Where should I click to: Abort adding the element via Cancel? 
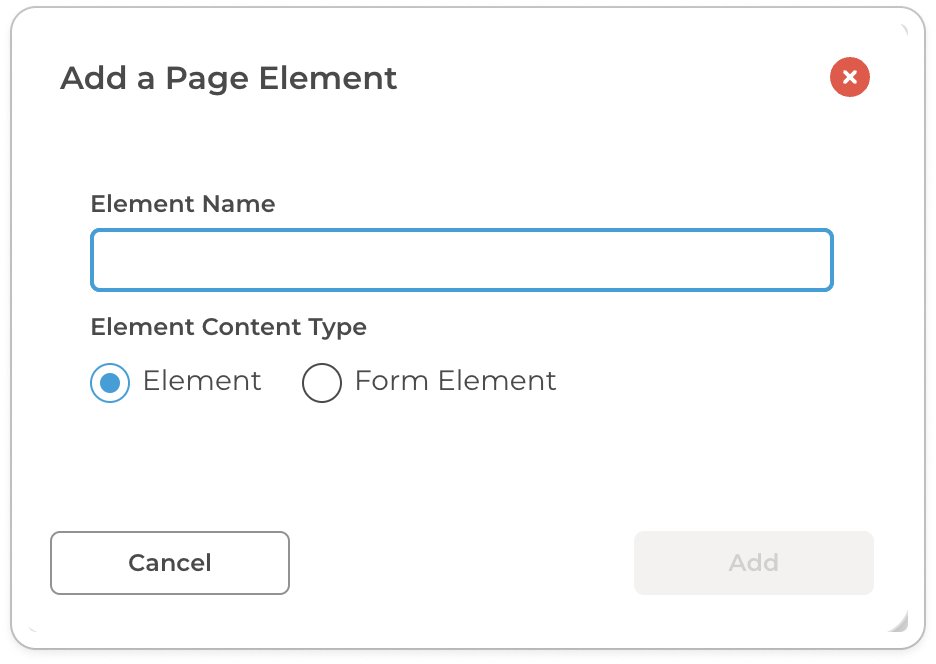coord(169,563)
